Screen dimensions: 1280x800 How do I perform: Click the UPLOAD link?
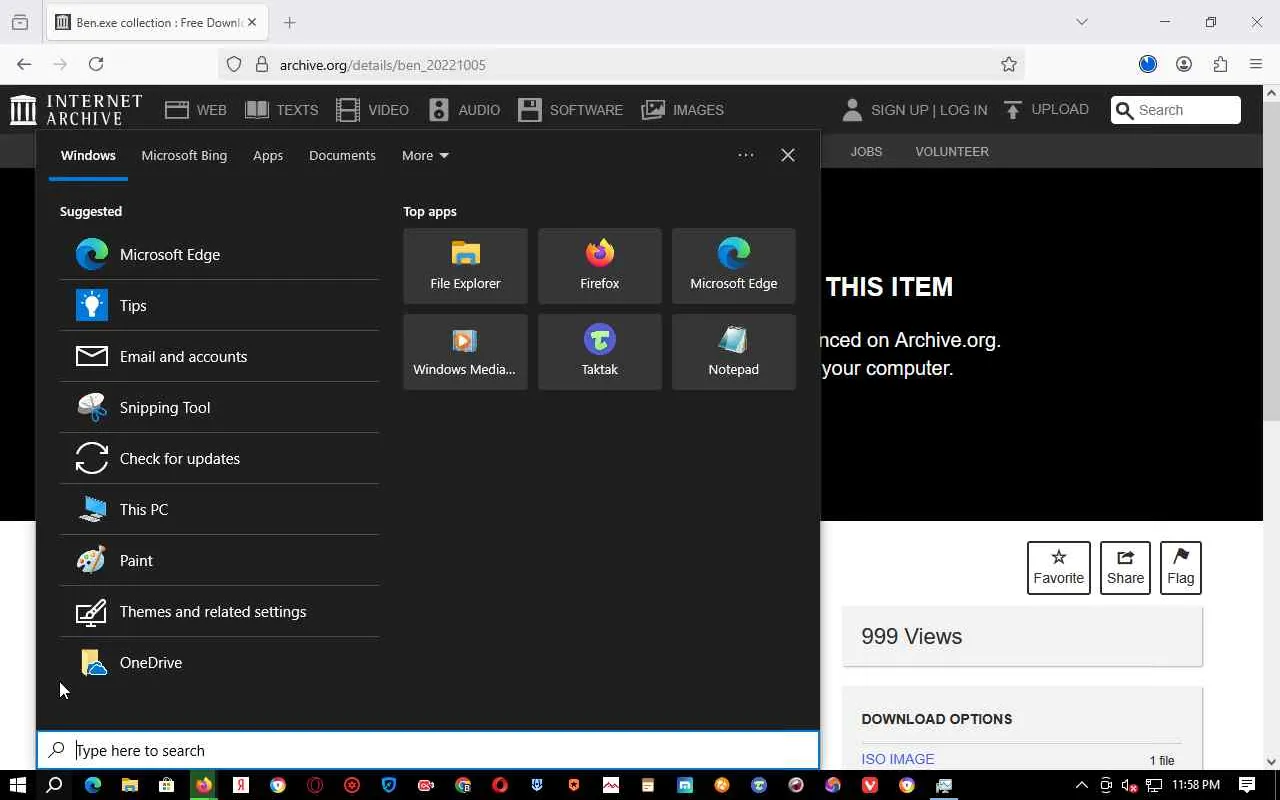1046,109
